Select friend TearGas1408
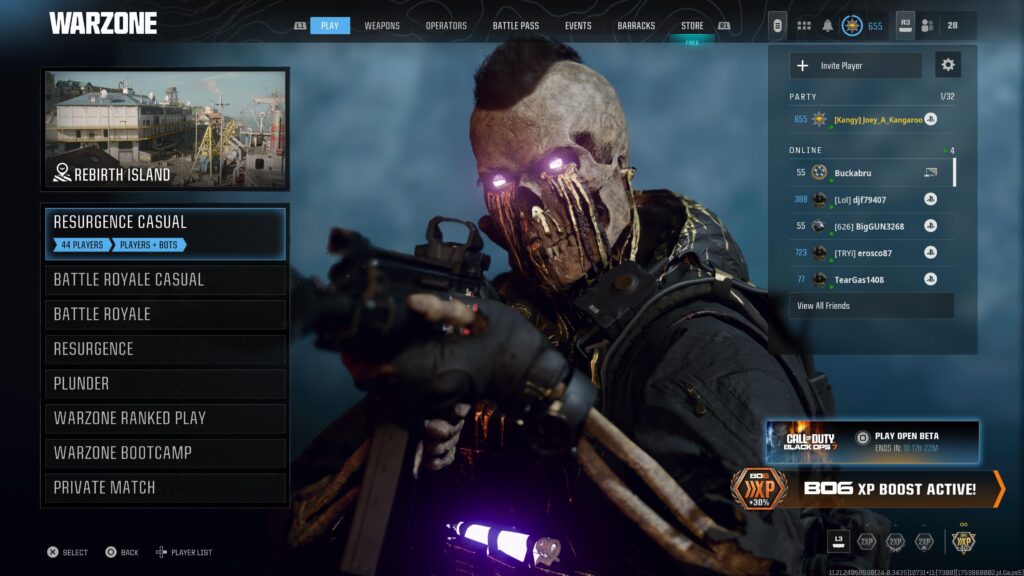 coord(871,280)
